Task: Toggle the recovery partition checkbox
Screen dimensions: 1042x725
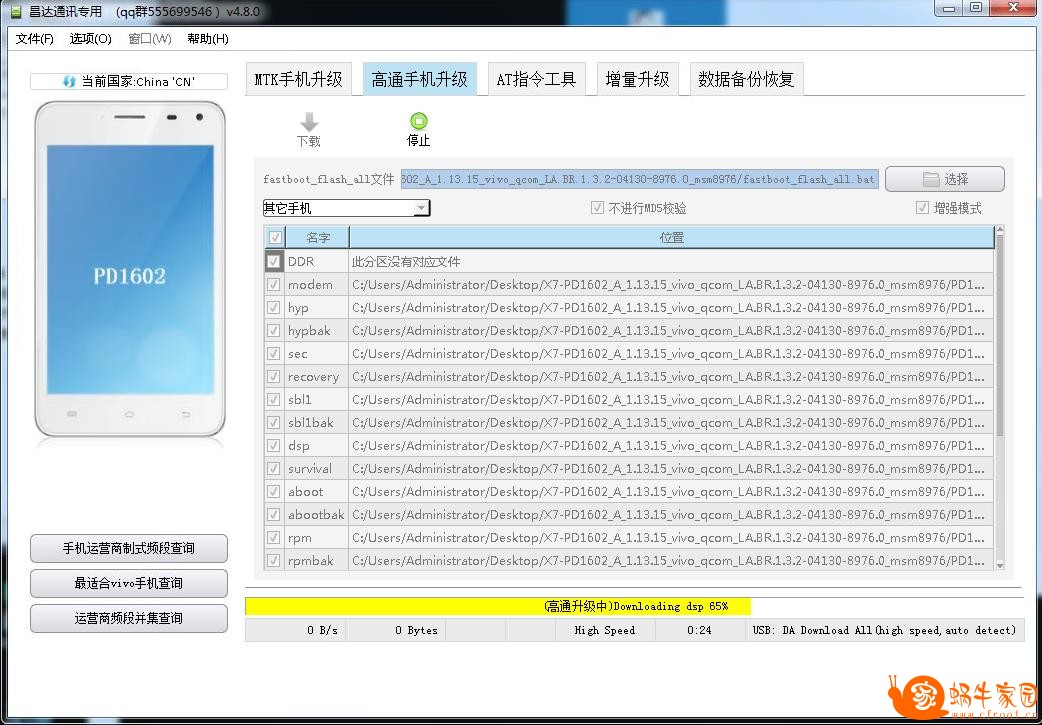Action: (273, 377)
